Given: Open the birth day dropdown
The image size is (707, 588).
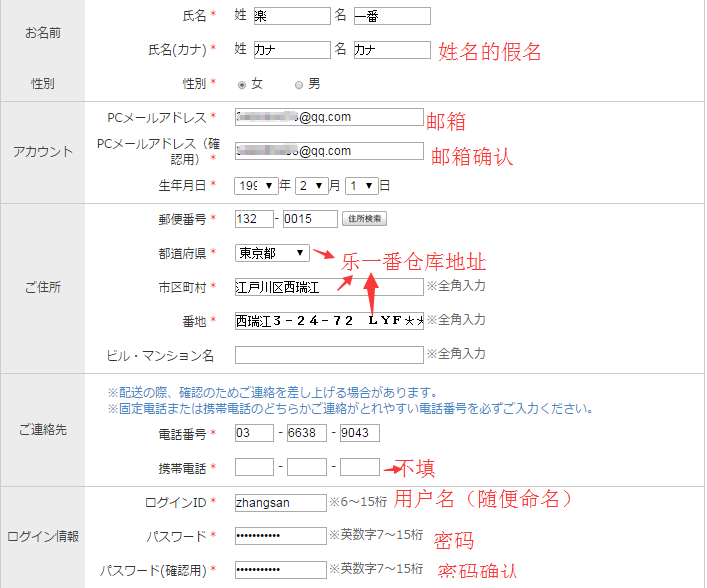Looking at the screenshot, I should 362,185.
